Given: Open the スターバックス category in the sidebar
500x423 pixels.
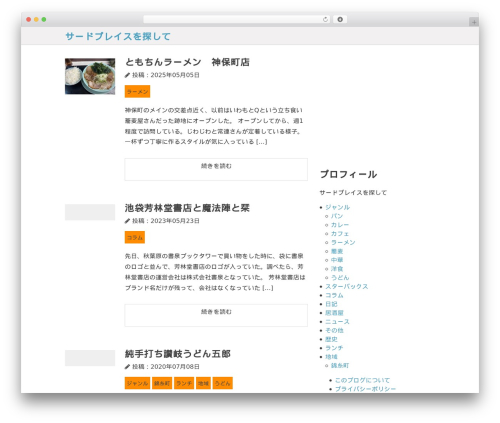Looking at the screenshot, I should pos(347,286).
